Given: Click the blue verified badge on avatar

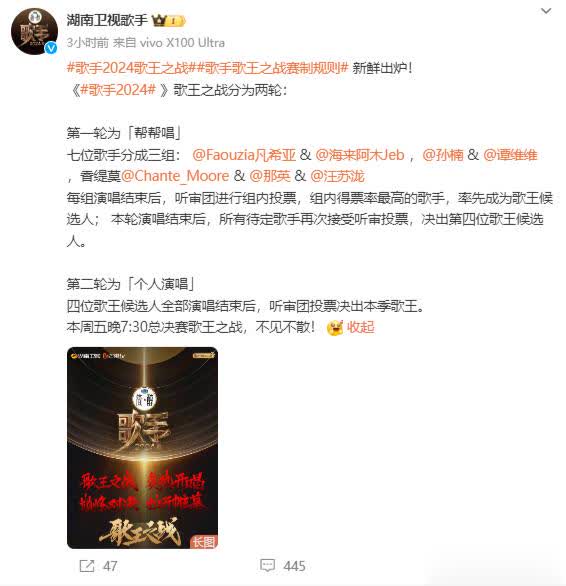Looking at the screenshot, I should [51, 48].
